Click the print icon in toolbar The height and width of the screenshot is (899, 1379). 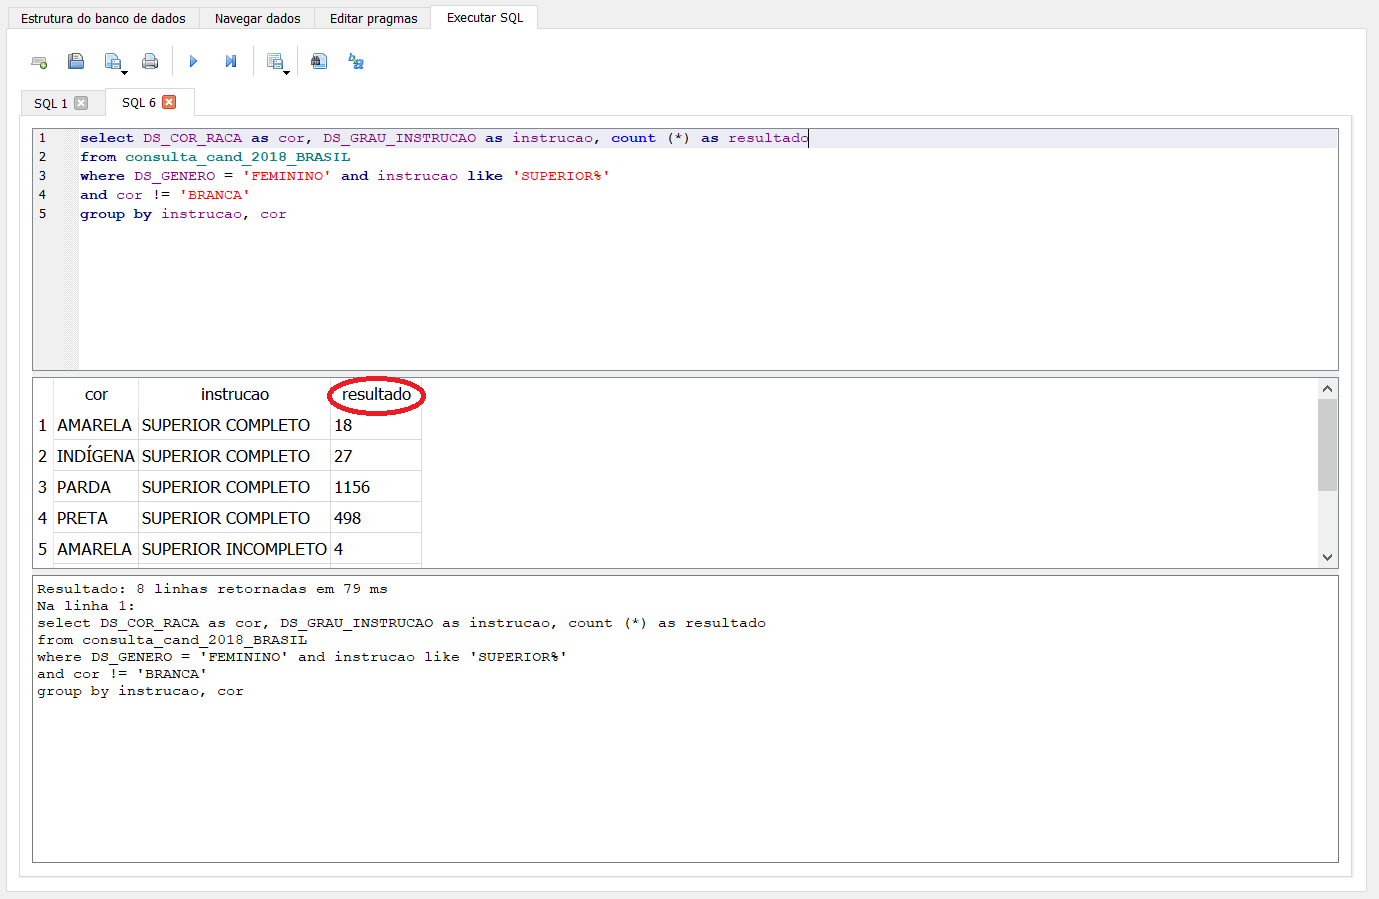pos(150,62)
